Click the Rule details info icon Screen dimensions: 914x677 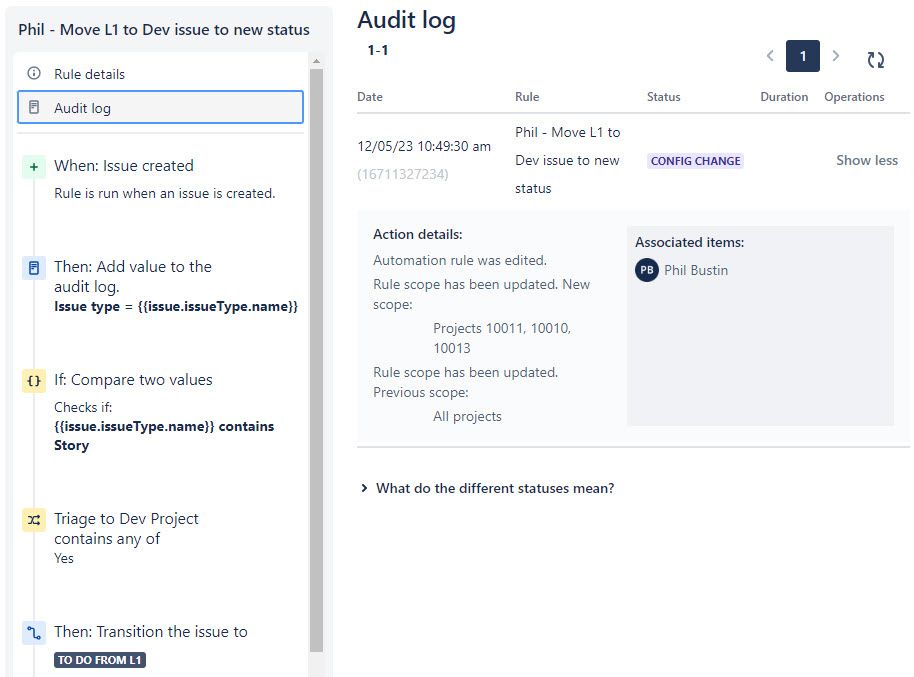(34, 73)
